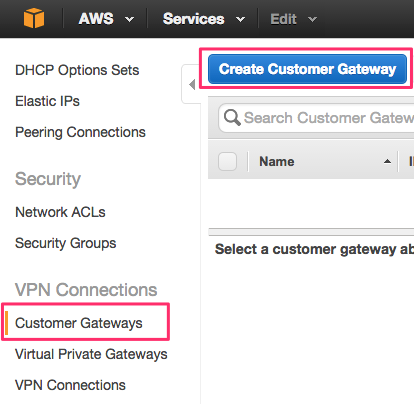
Task: Click the Name column header
Action: point(277,162)
